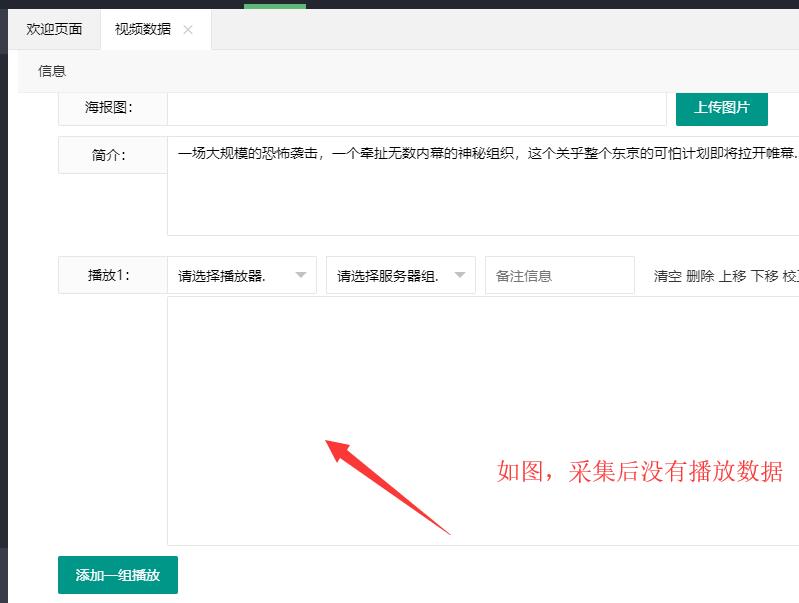This screenshot has width=799, height=603.
Task: Click the 播放1 row label
Action: [109, 275]
